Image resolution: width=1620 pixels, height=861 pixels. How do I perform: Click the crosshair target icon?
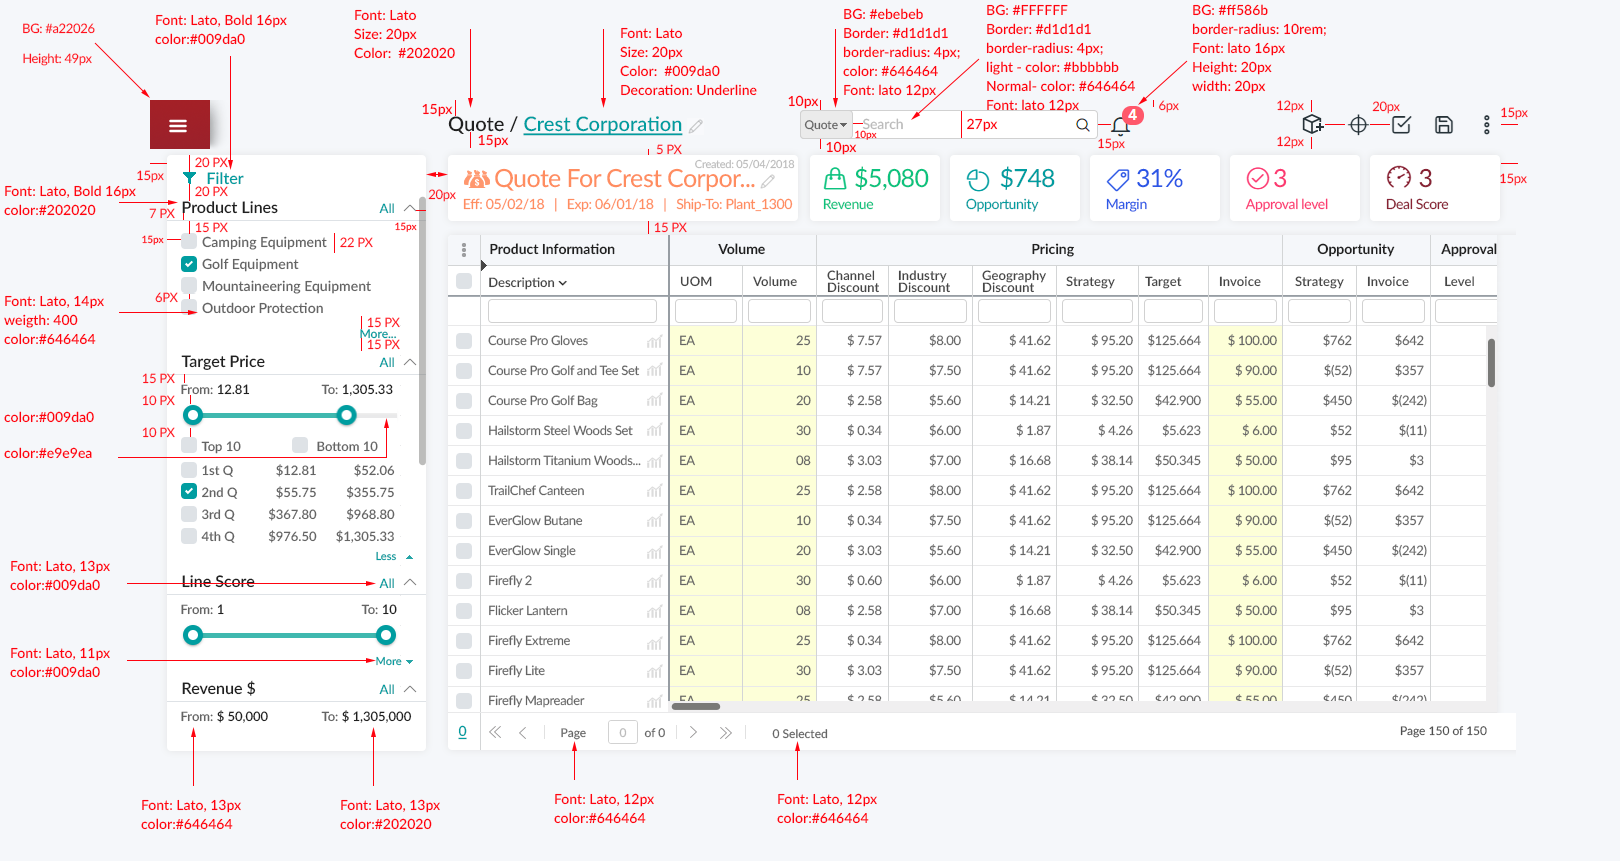coord(1358,125)
